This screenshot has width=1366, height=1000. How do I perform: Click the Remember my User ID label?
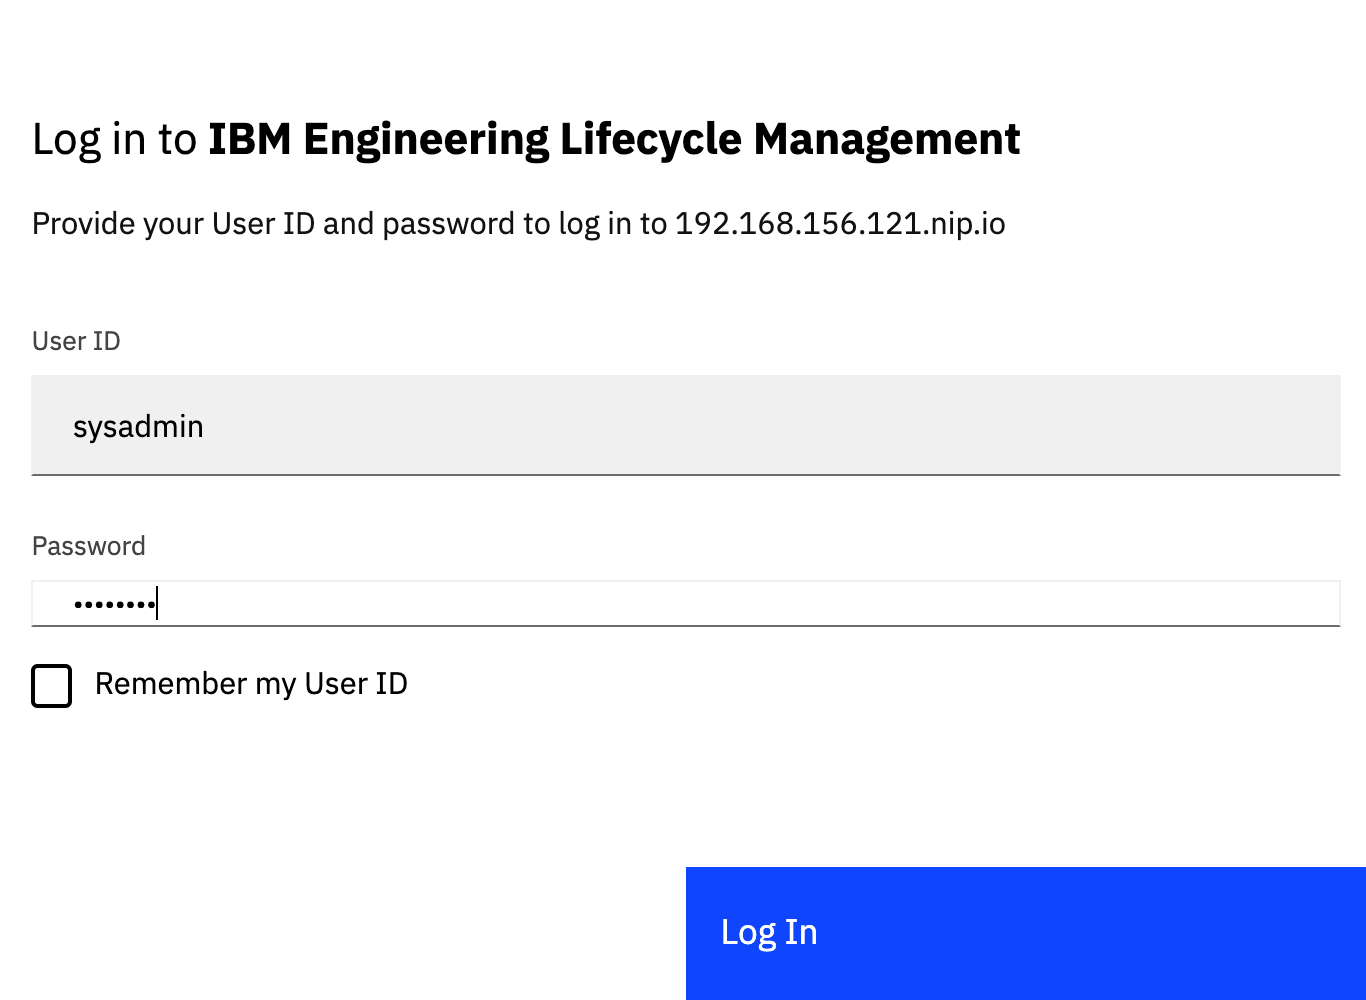[251, 684]
